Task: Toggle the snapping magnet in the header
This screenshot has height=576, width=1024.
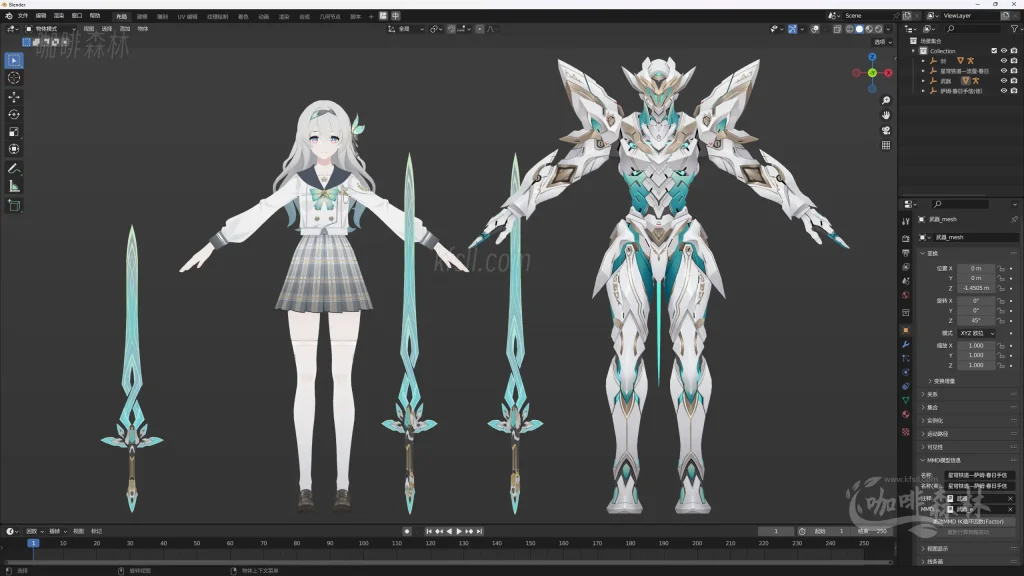Action: coord(451,29)
